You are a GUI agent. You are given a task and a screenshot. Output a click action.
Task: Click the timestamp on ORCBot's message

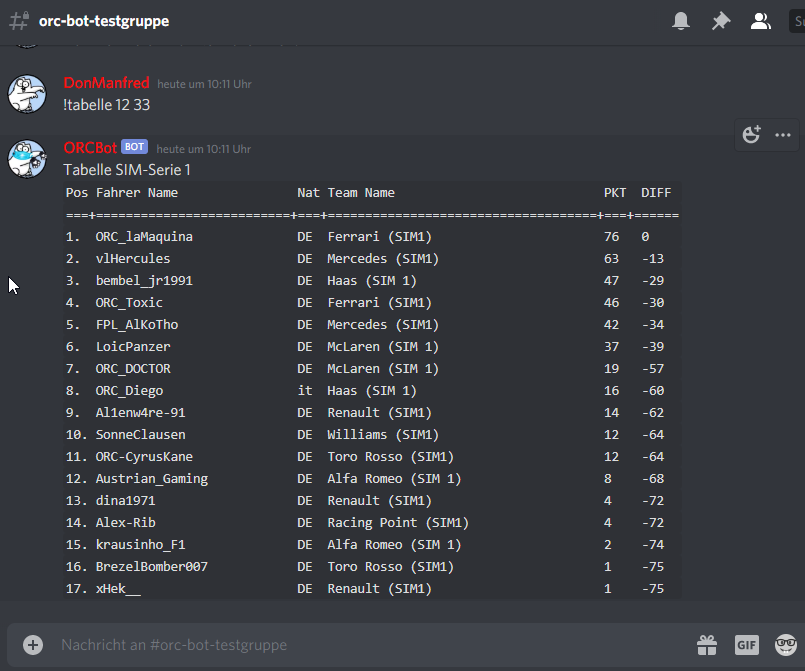point(204,149)
